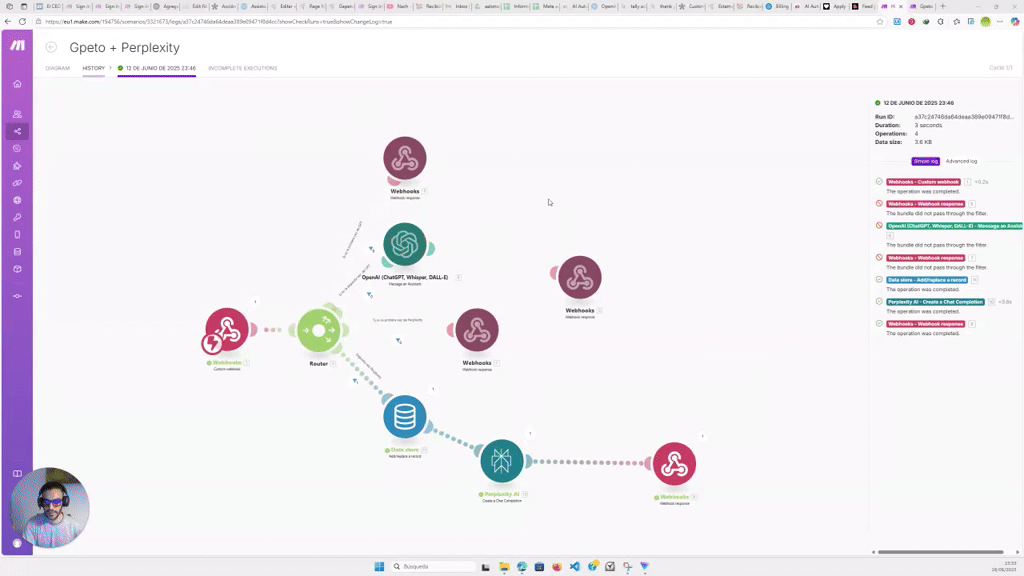Open the Team icon in the sidebar
The image size is (1024, 576).
[18, 114]
